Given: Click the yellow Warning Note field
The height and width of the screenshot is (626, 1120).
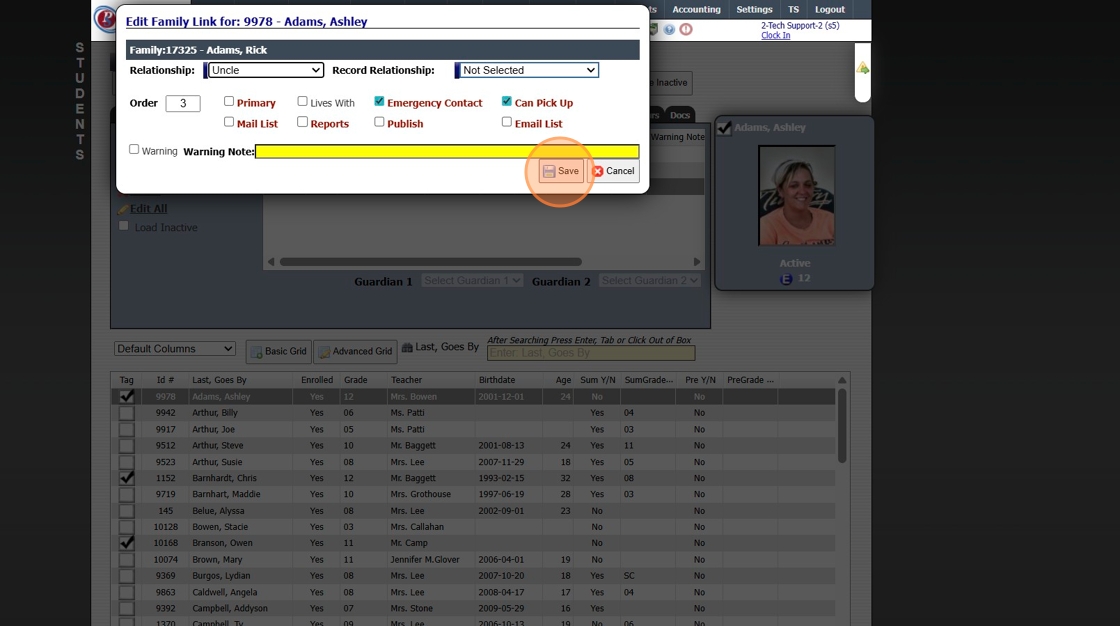Looking at the screenshot, I should [447, 151].
